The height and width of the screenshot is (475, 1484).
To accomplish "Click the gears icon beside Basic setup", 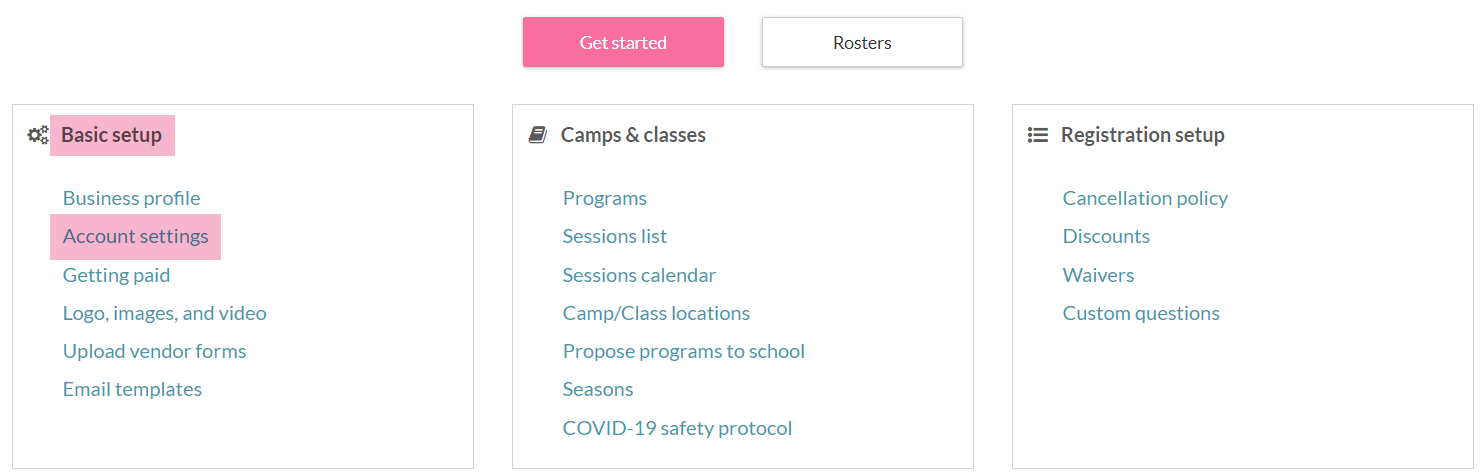I will (38, 135).
